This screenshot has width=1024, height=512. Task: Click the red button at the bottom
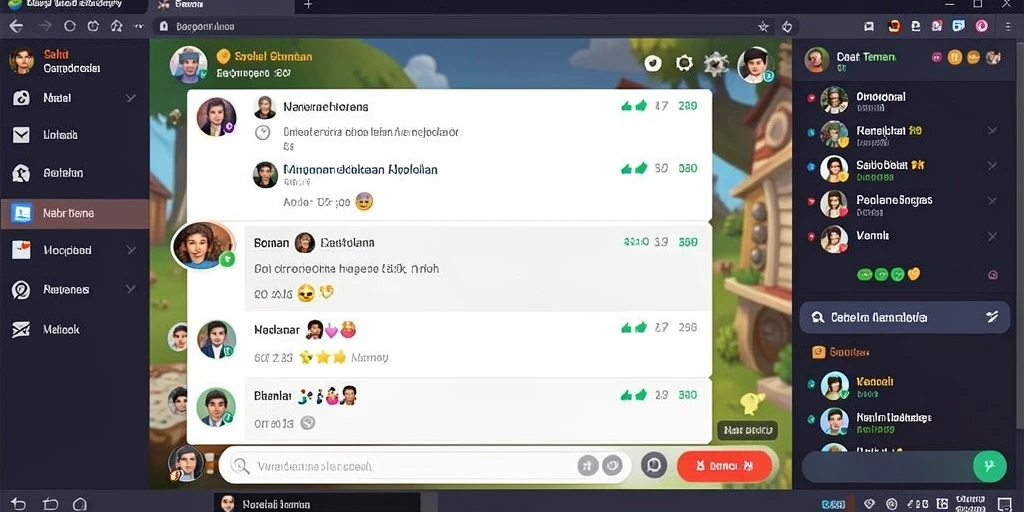pos(724,466)
